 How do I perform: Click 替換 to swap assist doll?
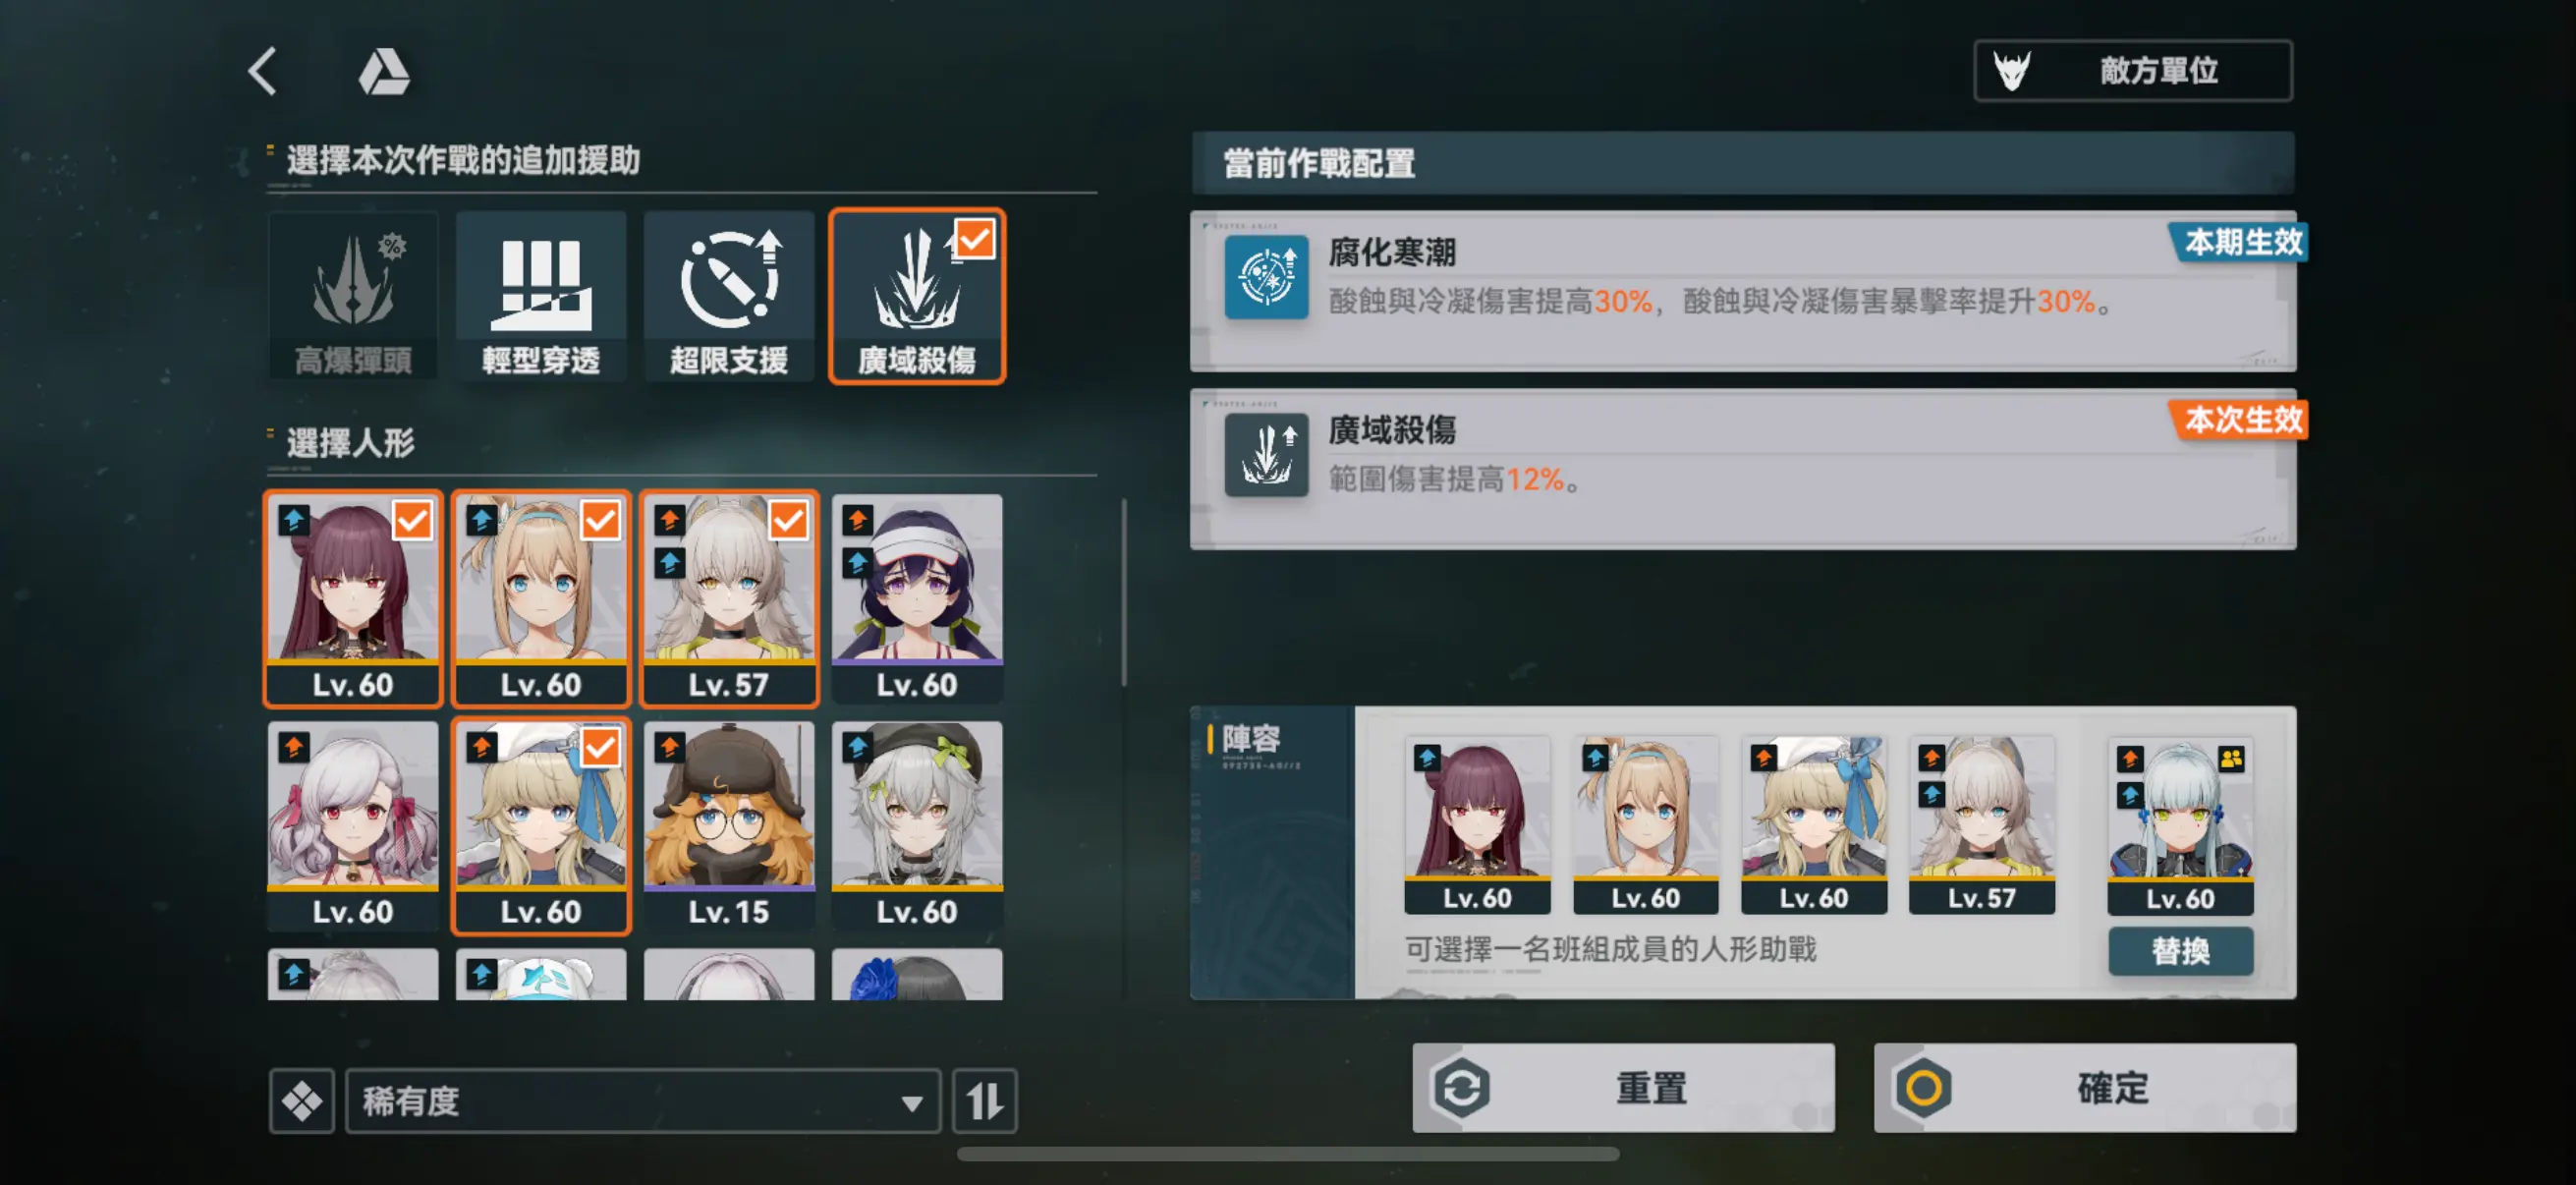pos(2180,950)
